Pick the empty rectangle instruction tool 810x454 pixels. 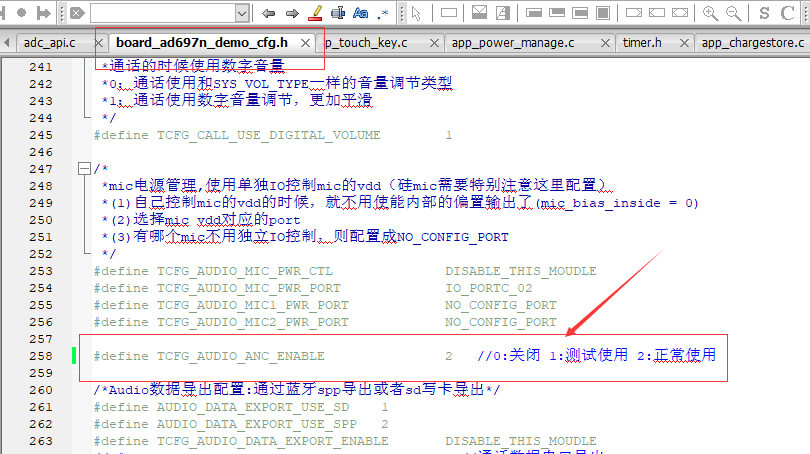click(x=449, y=13)
